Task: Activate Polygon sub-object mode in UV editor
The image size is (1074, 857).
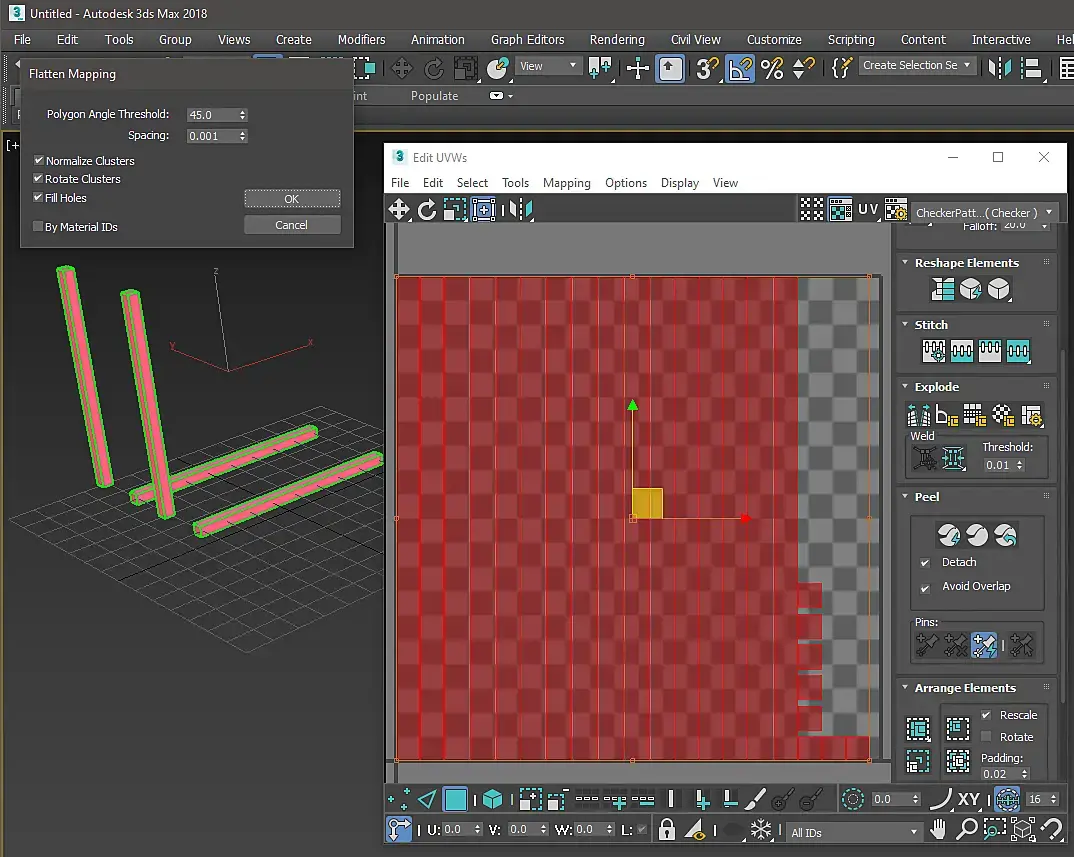Action: (456, 799)
